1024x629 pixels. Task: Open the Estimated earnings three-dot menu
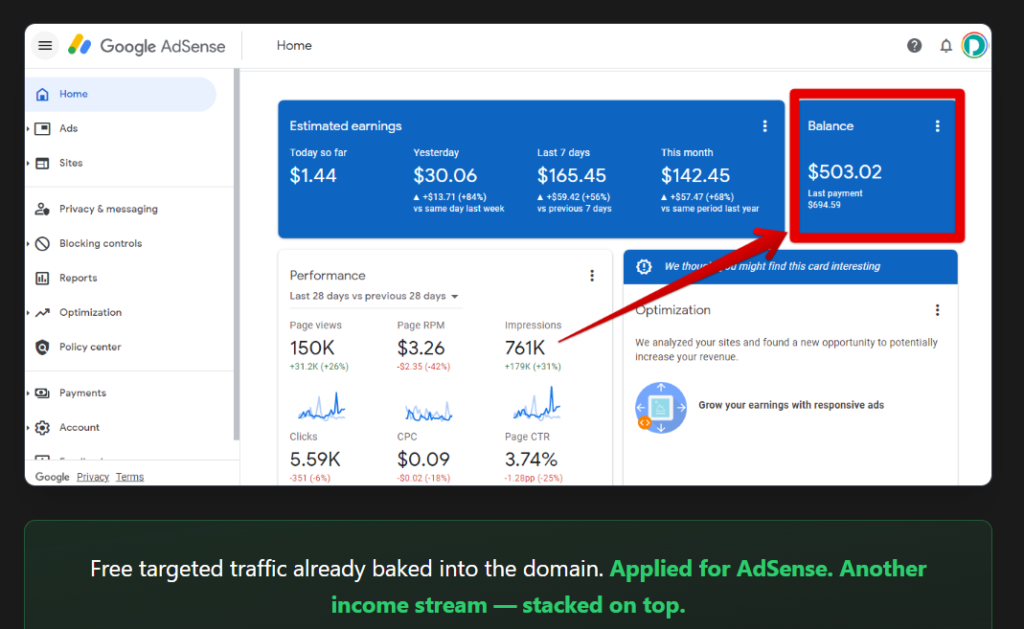765,126
